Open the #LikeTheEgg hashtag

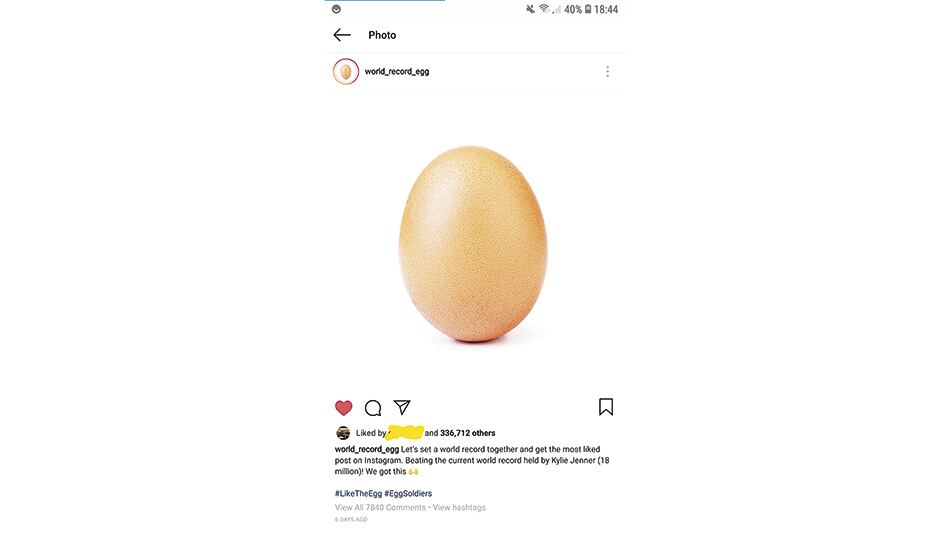357,494
